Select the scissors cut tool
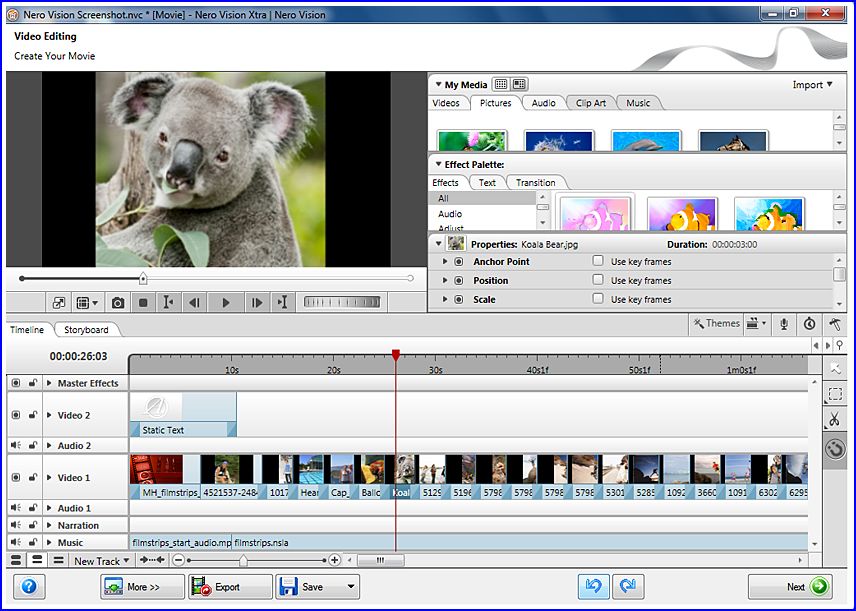The width and height of the screenshot is (856, 611). coord(834,421)
